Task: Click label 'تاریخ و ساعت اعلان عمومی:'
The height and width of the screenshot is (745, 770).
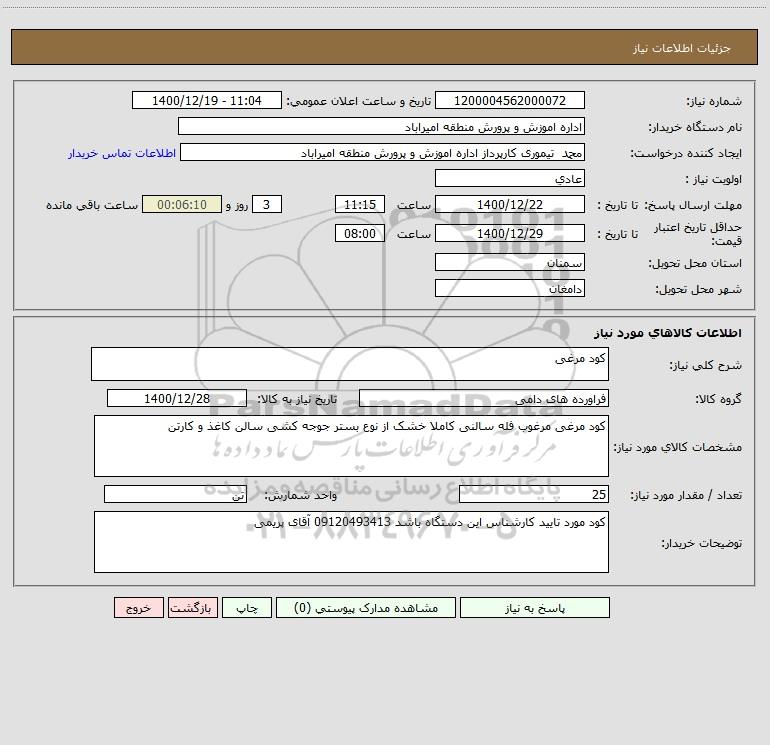Action: tap(358, 101)
